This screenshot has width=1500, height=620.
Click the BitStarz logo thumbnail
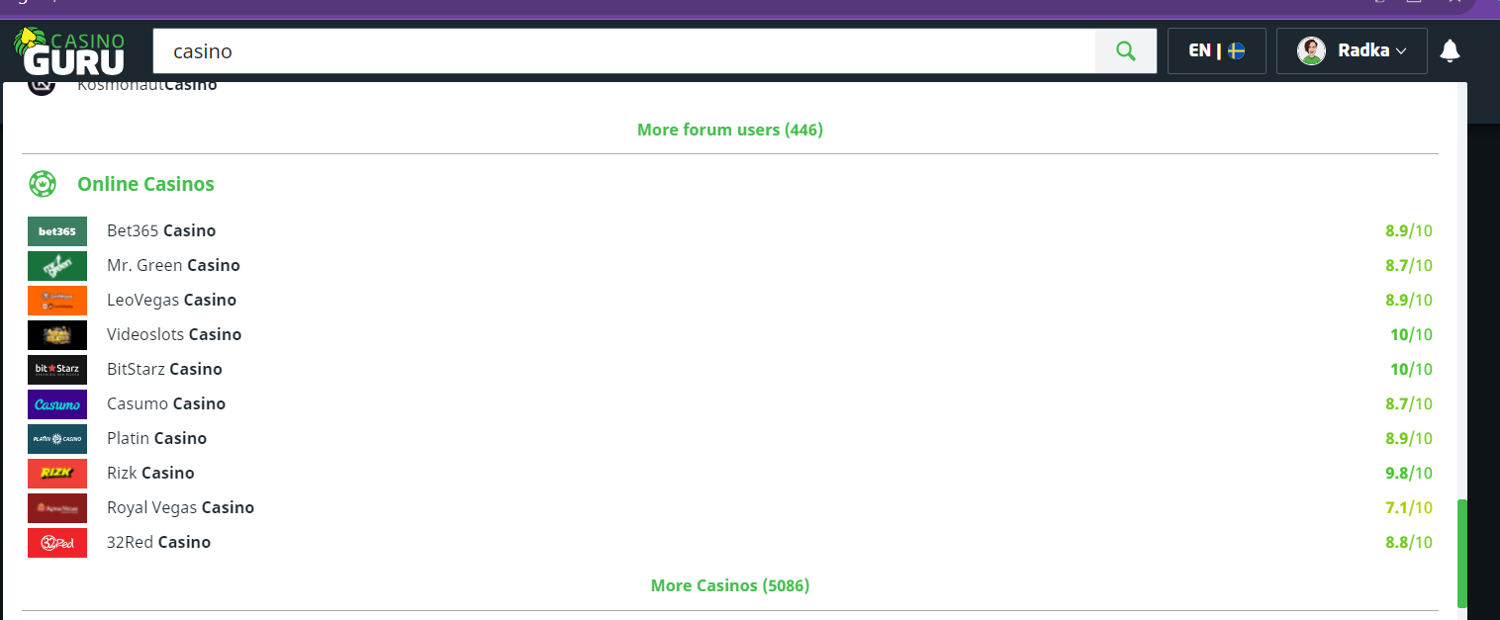click(57, 369)
